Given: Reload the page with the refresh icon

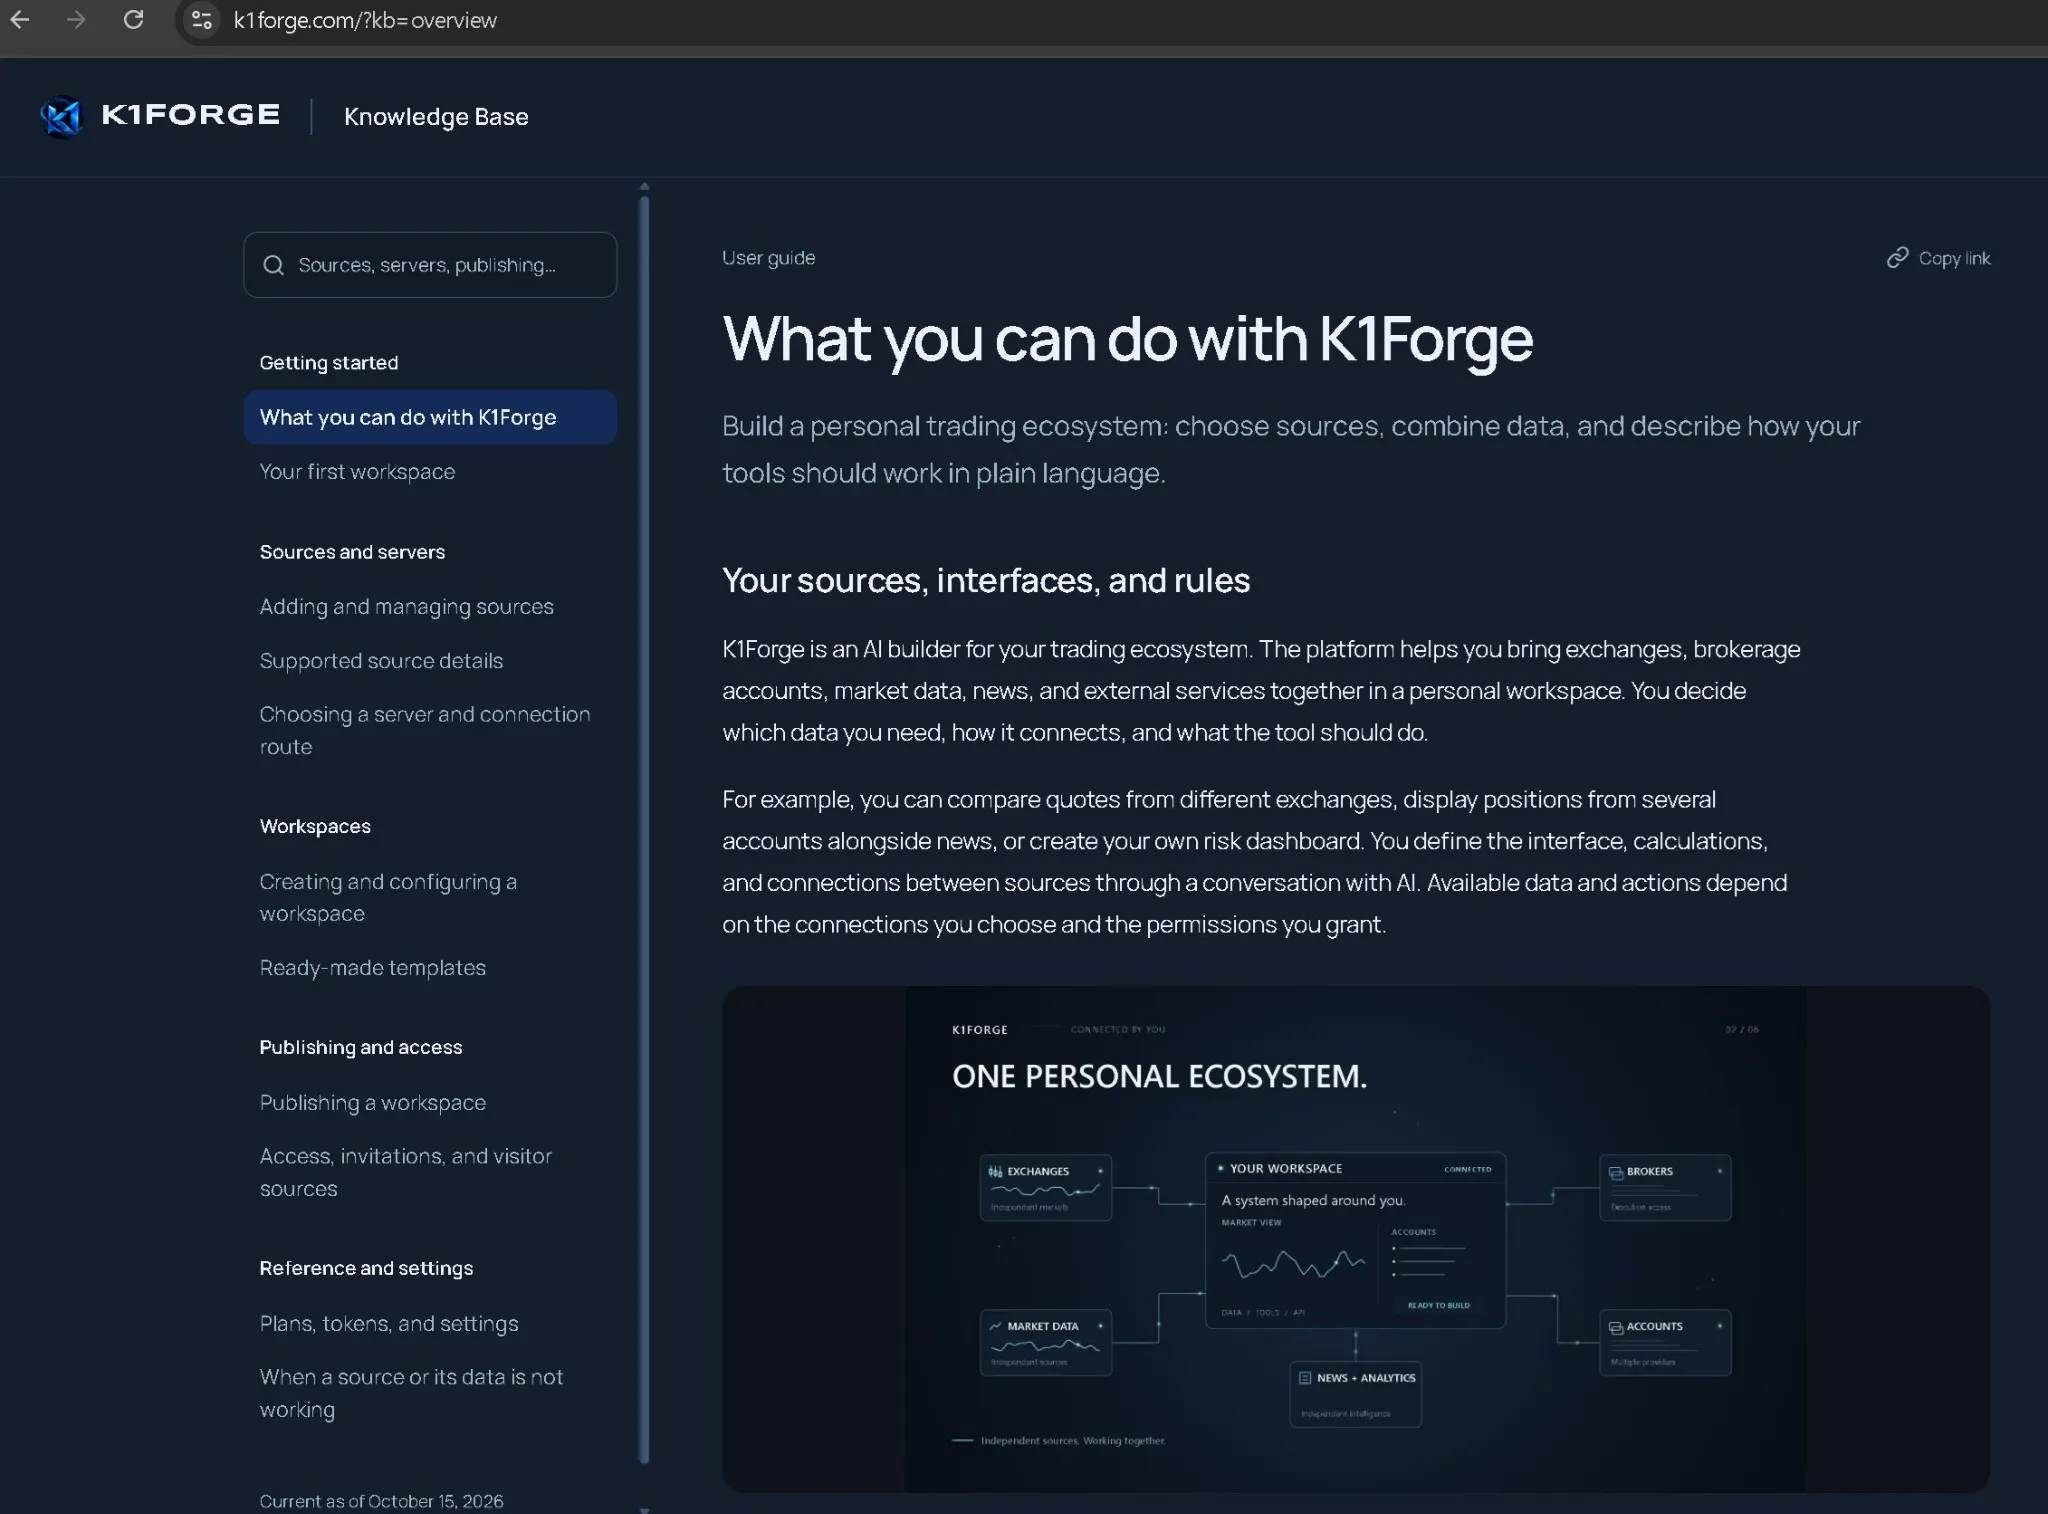Looking at the screenshot, I should (x=133, y=20).
